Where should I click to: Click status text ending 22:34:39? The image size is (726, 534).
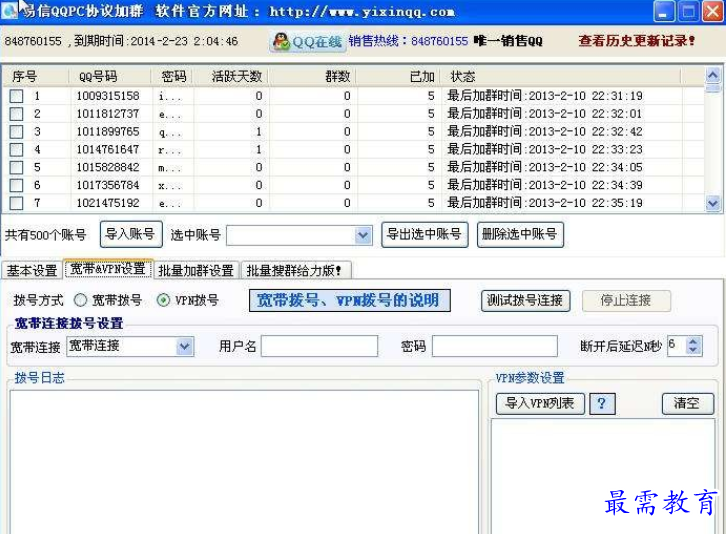544,185
